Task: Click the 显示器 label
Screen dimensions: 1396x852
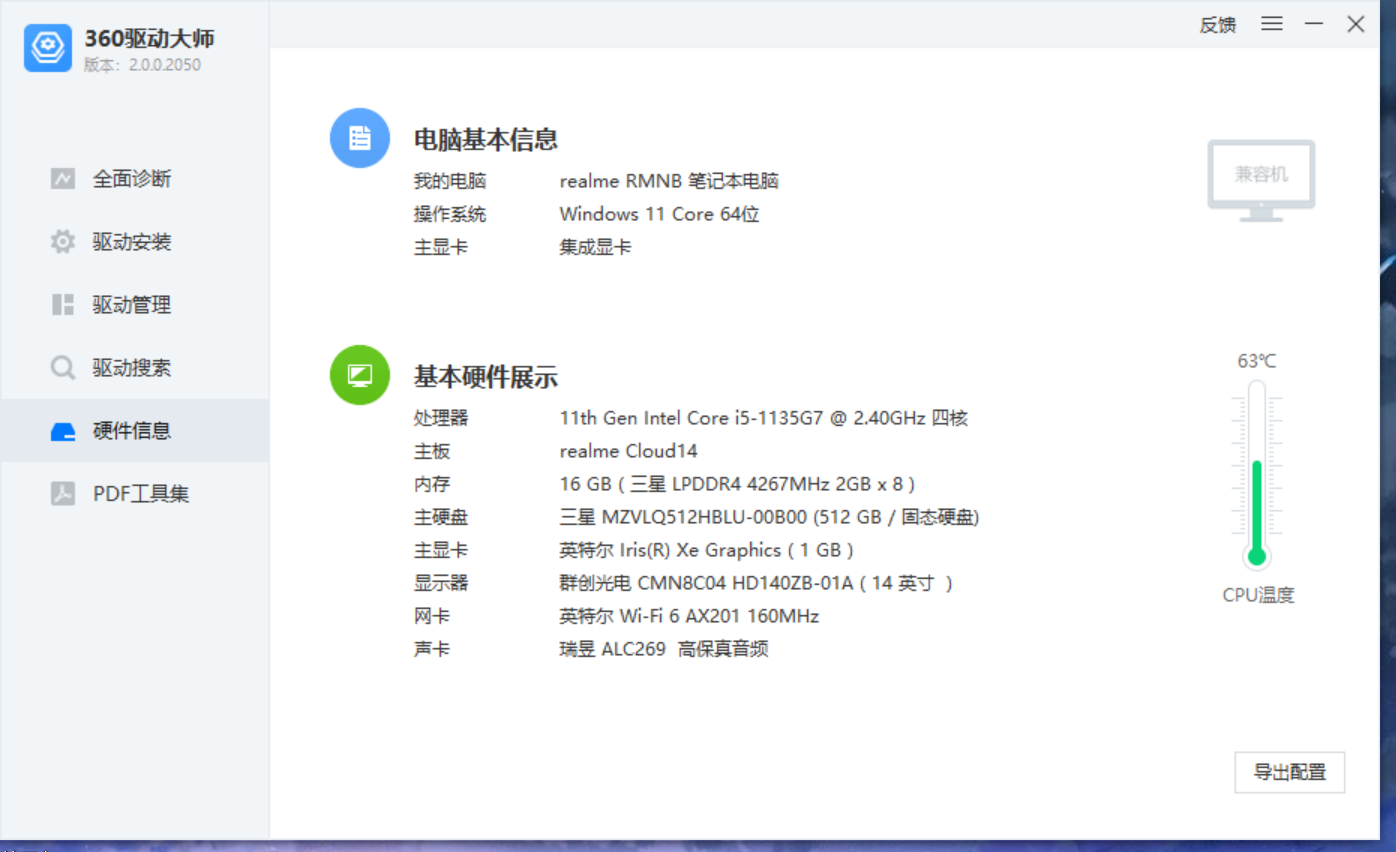Action: point(441,583)
